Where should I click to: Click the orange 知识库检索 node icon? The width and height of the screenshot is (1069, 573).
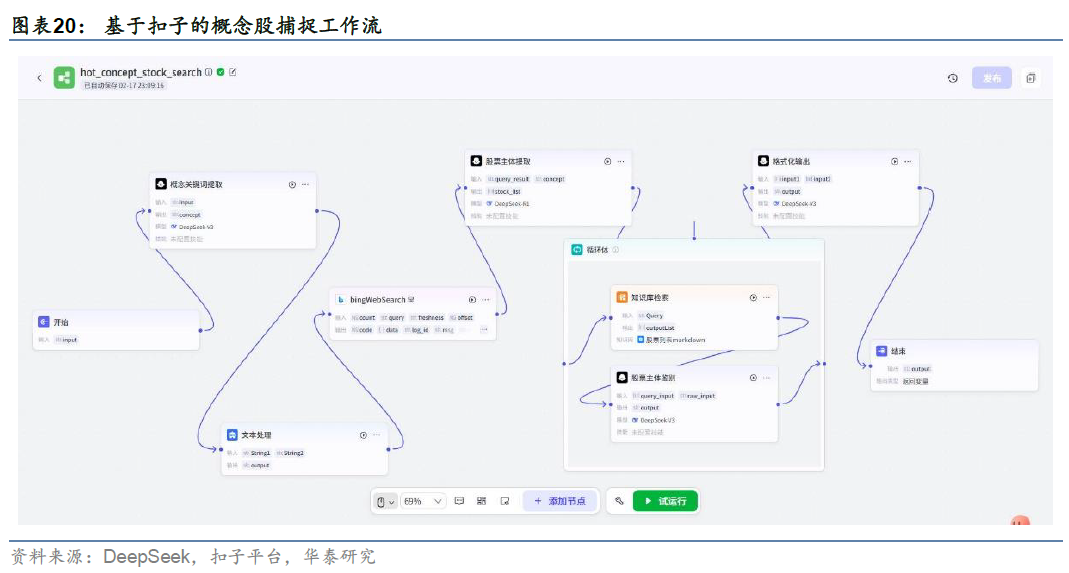pyautogui.click(x=622, y=297)
